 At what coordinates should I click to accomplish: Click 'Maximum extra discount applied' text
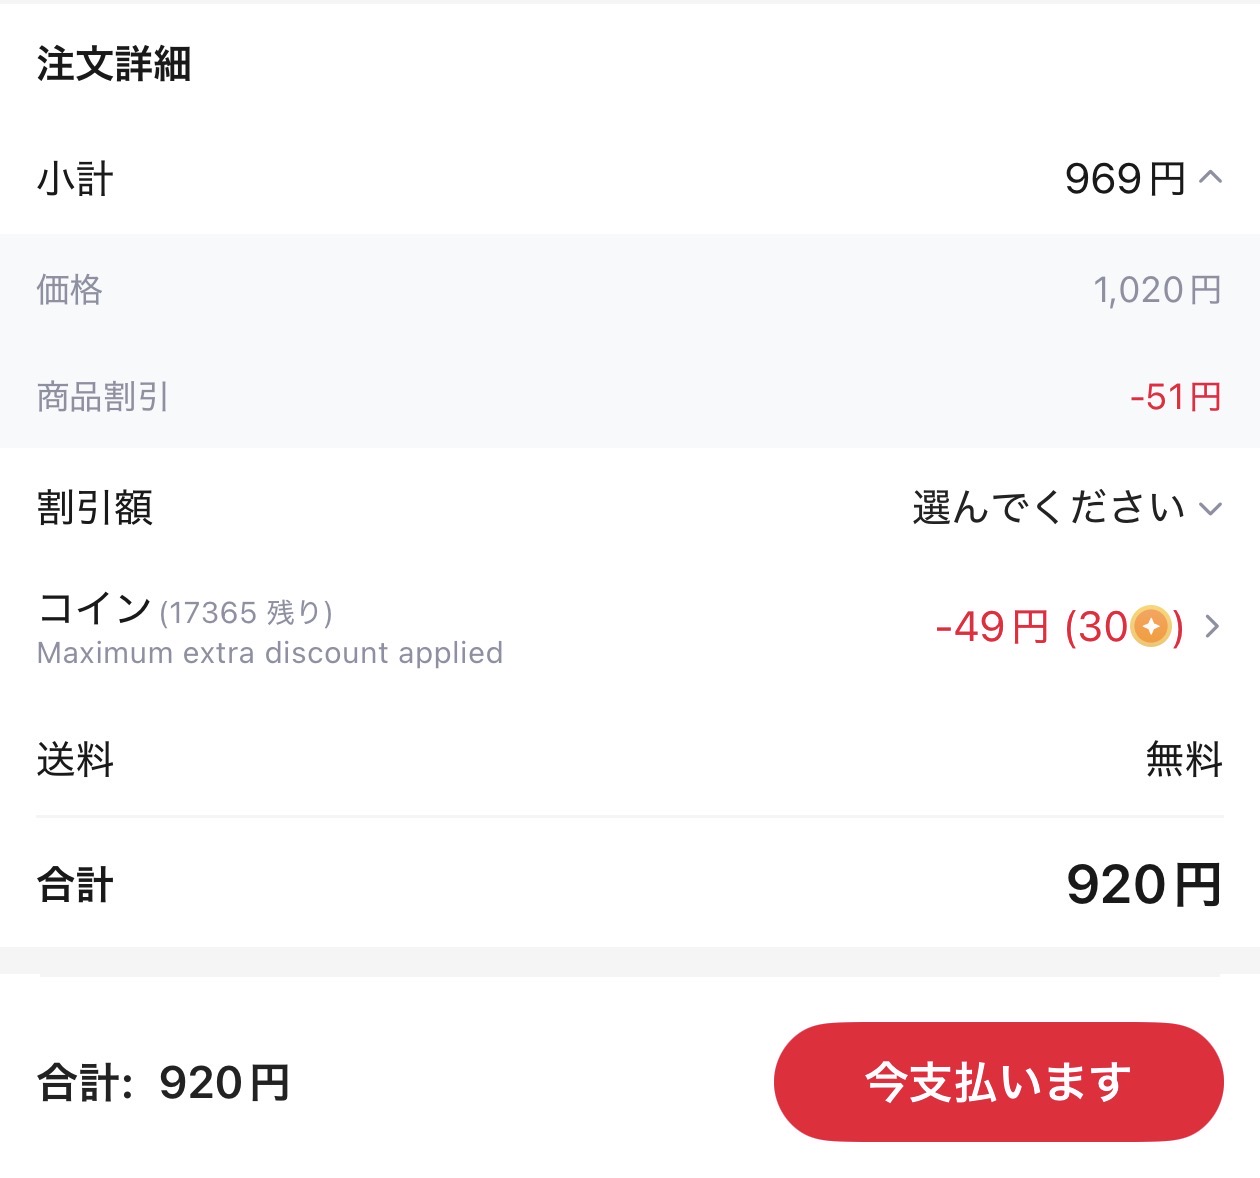coord(270,653)
